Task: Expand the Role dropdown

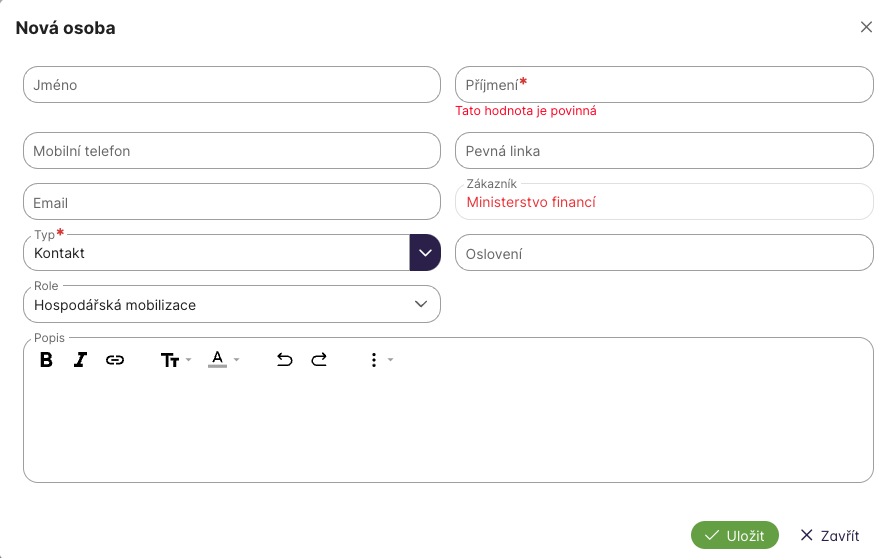Action: [x=421, y=304]
